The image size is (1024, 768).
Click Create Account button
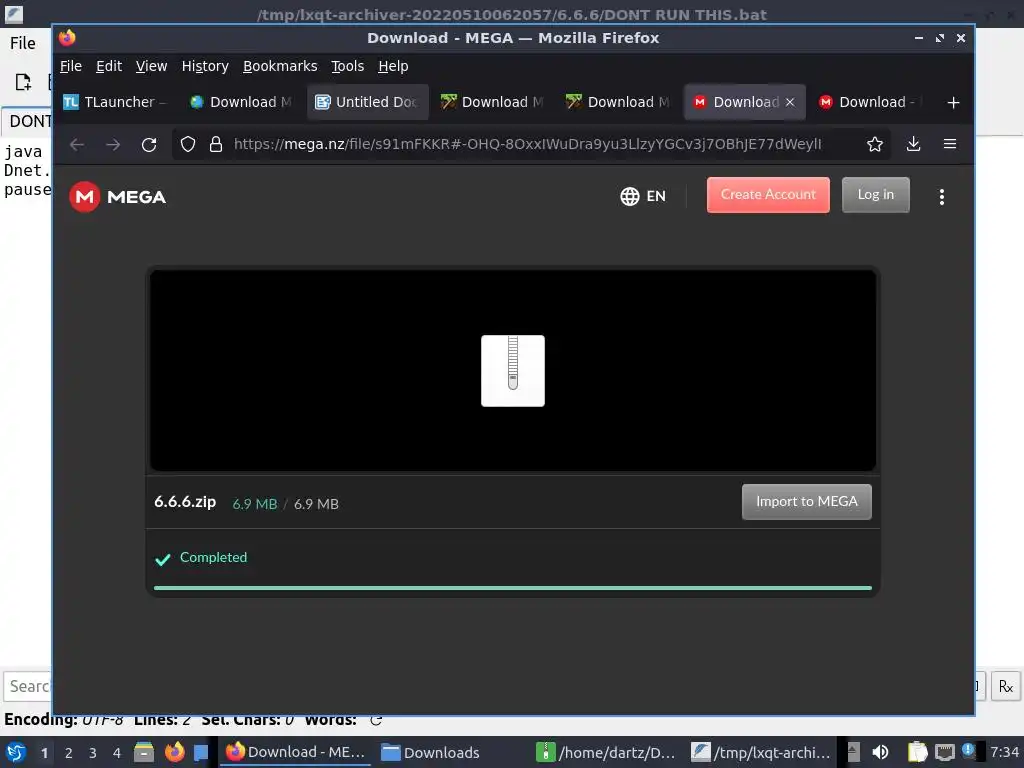click(x=768, y=195)
